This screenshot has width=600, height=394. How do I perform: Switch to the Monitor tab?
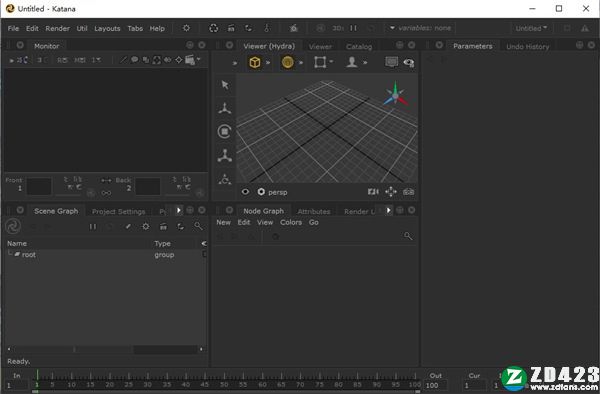coord(46,46)
